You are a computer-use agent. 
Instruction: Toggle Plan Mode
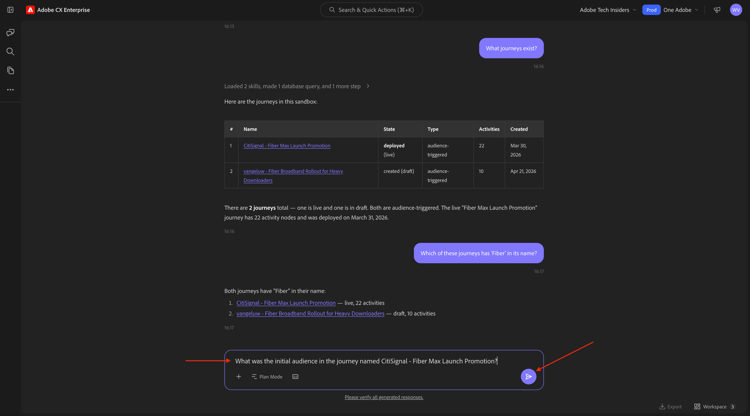267,377
